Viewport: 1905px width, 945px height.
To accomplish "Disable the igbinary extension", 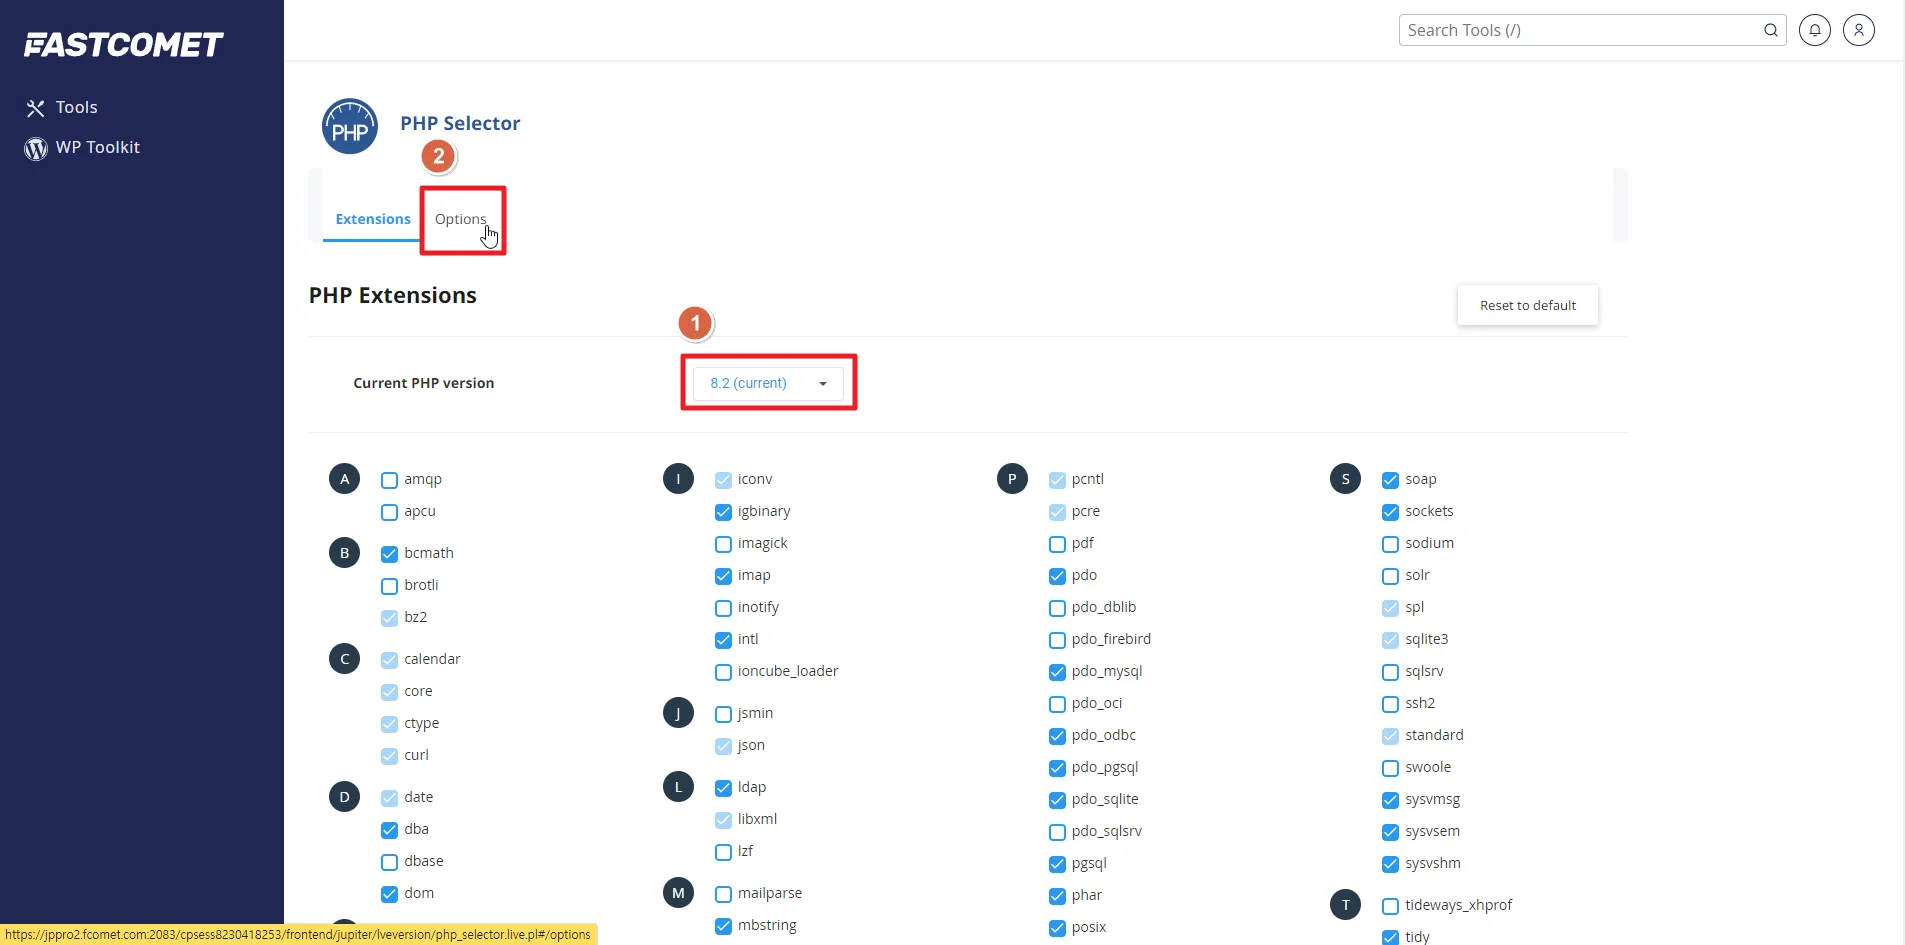I will [723, 512].
